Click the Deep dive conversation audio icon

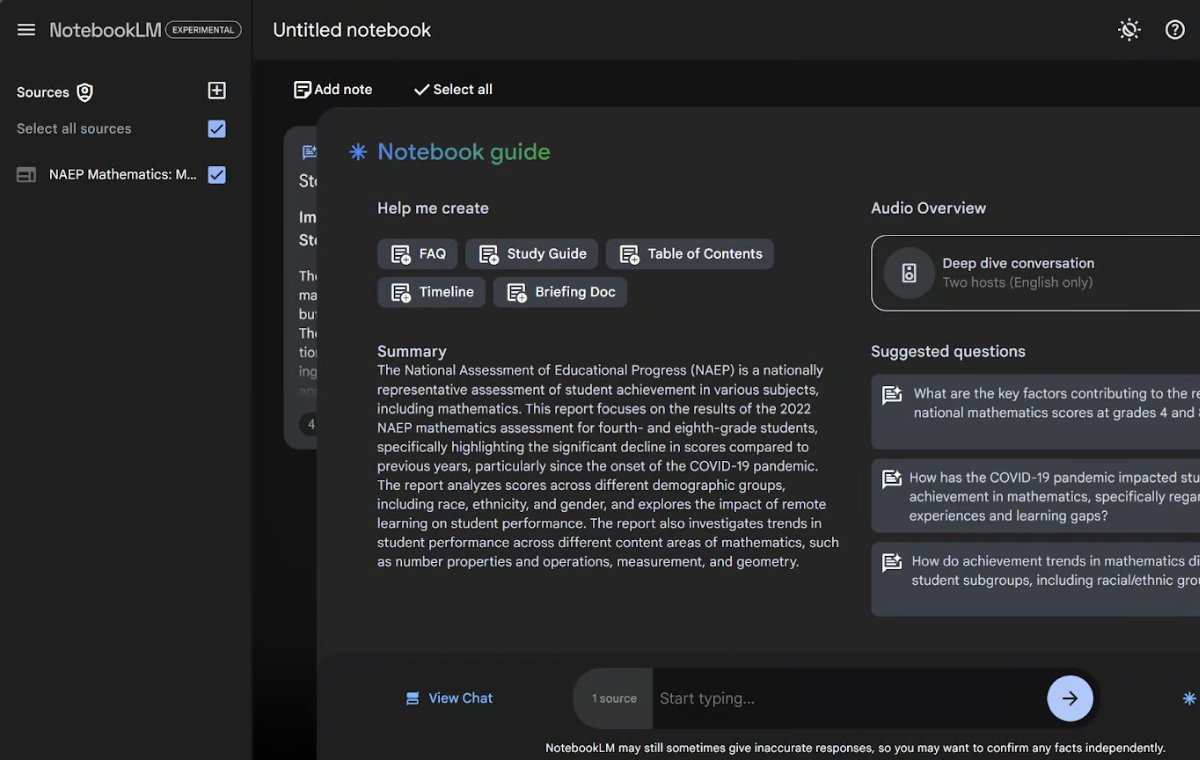click(908, 272)
